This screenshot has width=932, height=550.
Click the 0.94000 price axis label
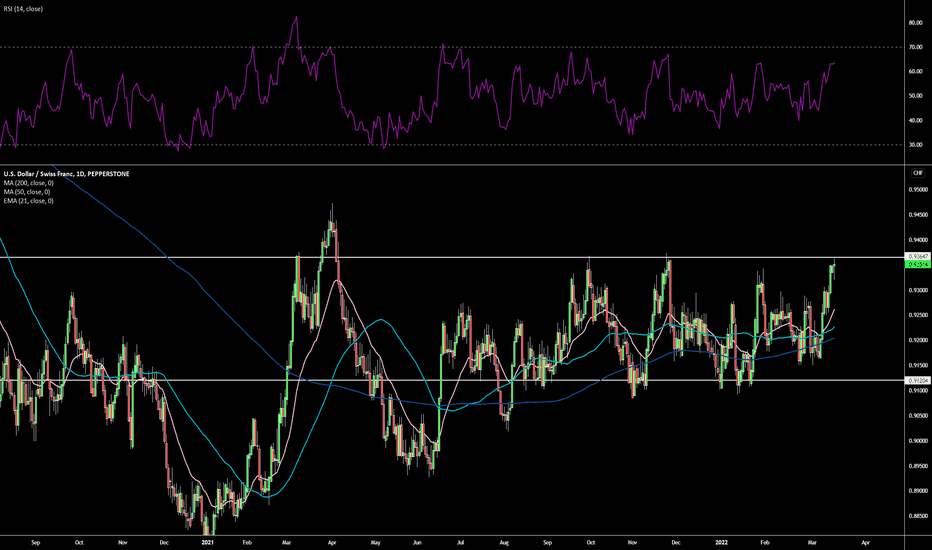pos(917,240)
